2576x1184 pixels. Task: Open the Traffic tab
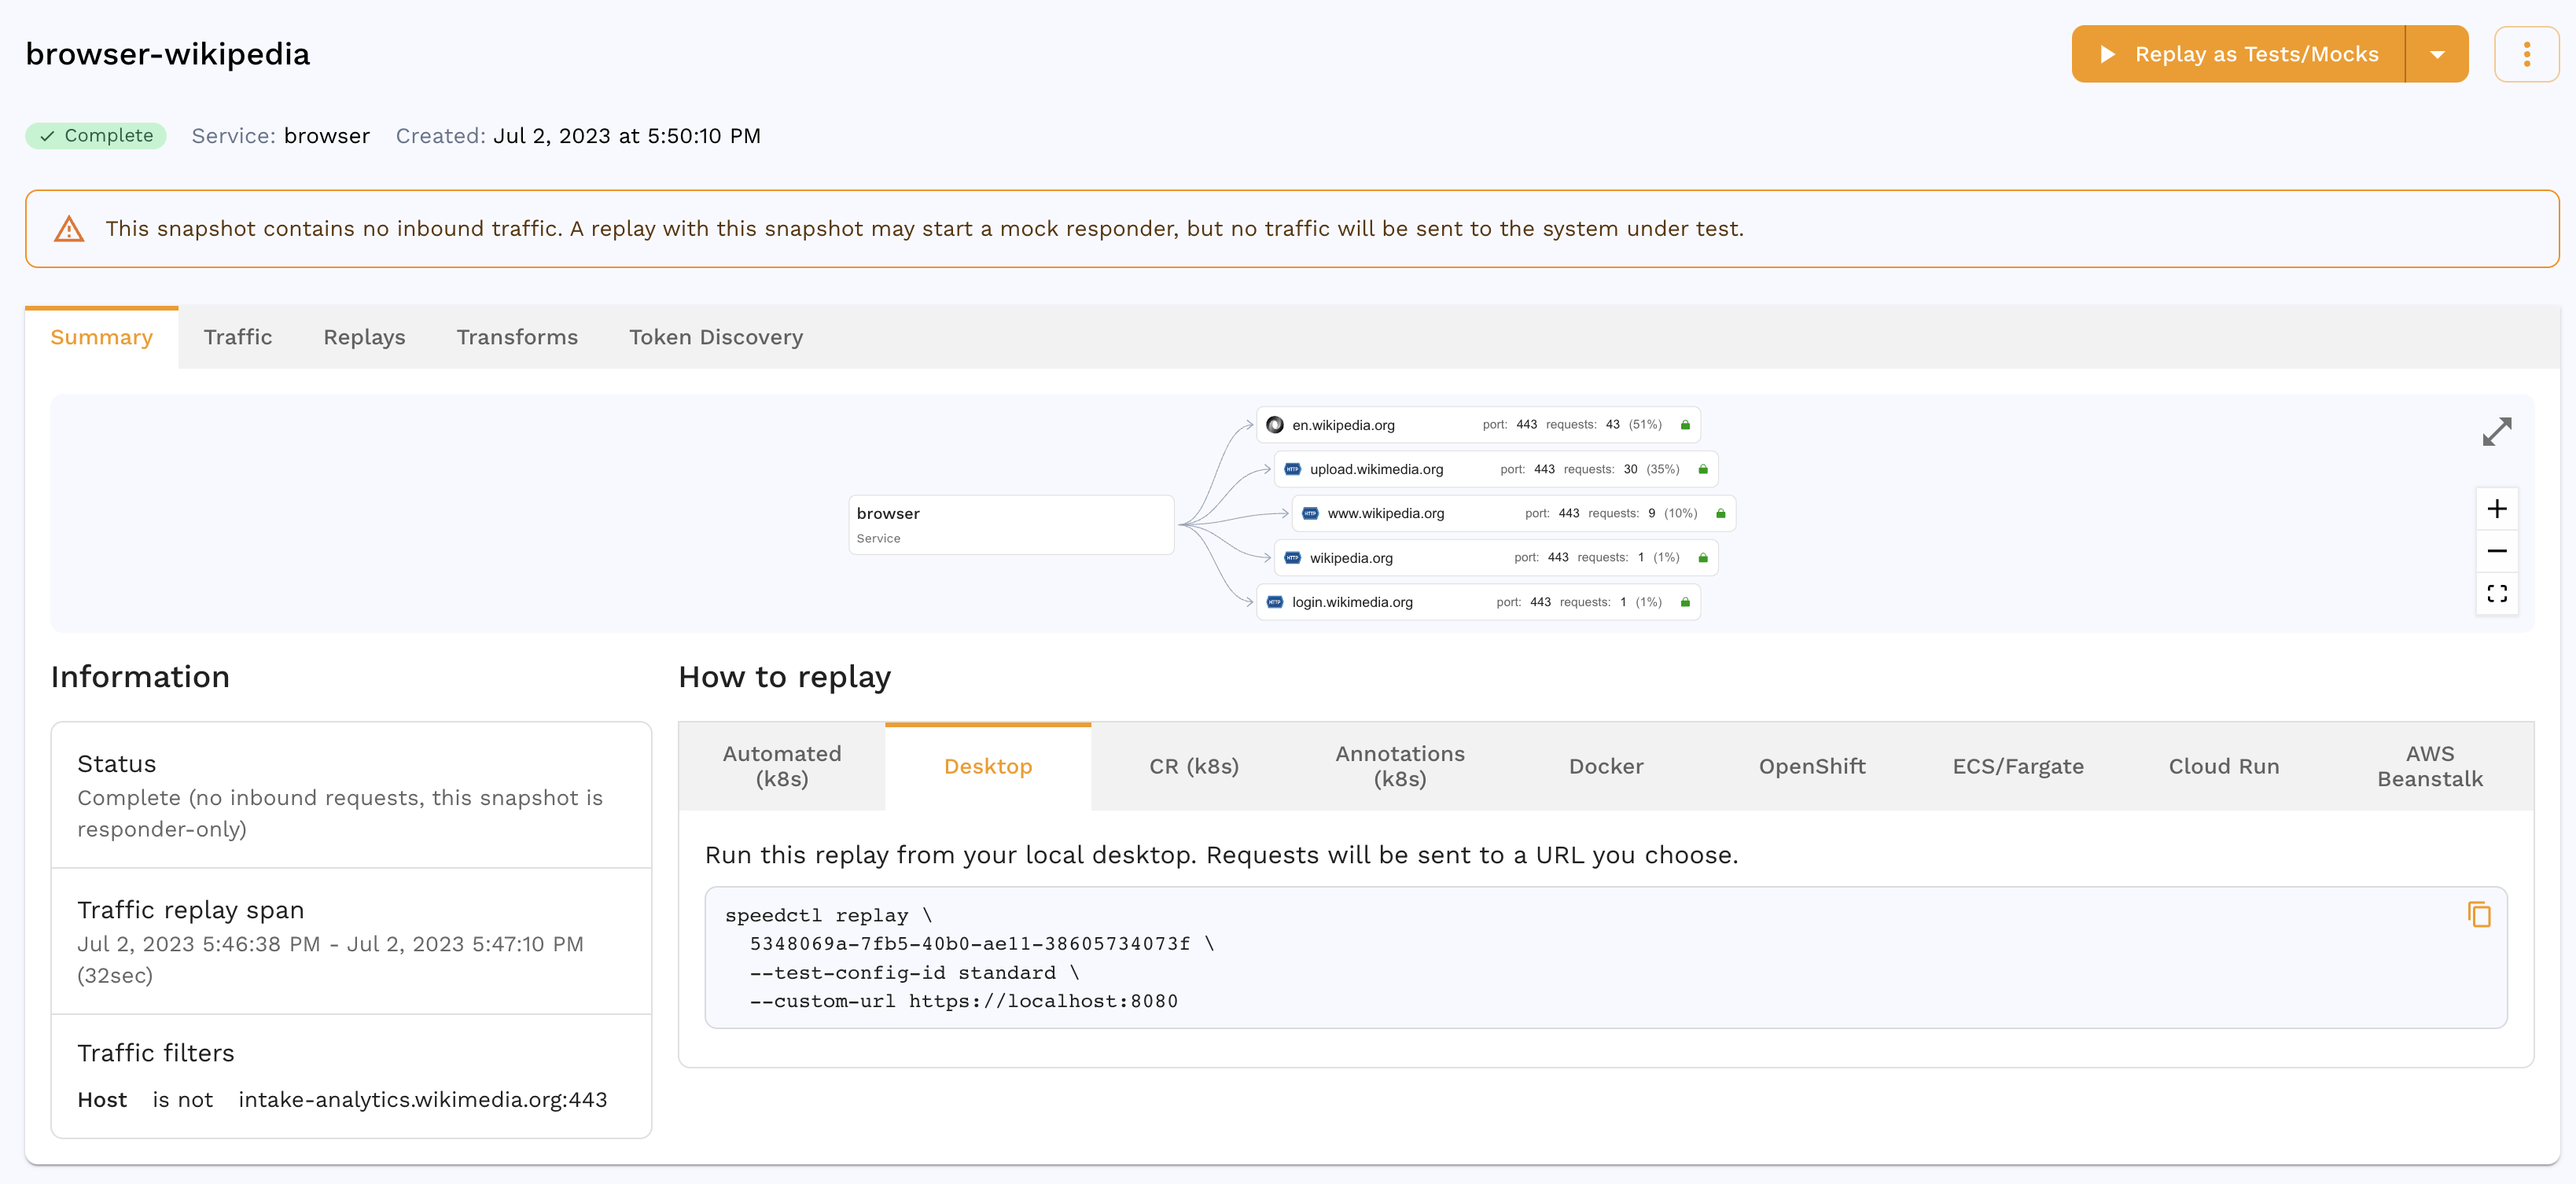[x=238, y=337]
